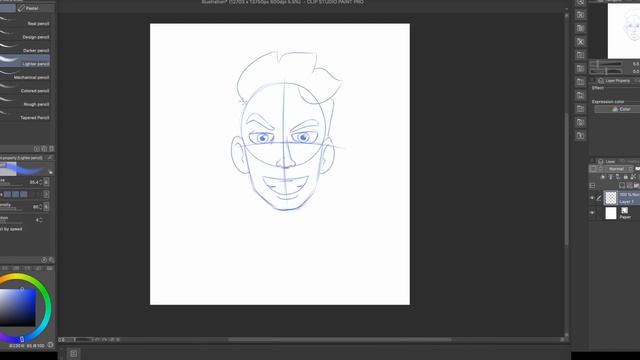Select the Real pencil brush
Viewport: 640px width, 360px height.
click(x=25, y=23)
